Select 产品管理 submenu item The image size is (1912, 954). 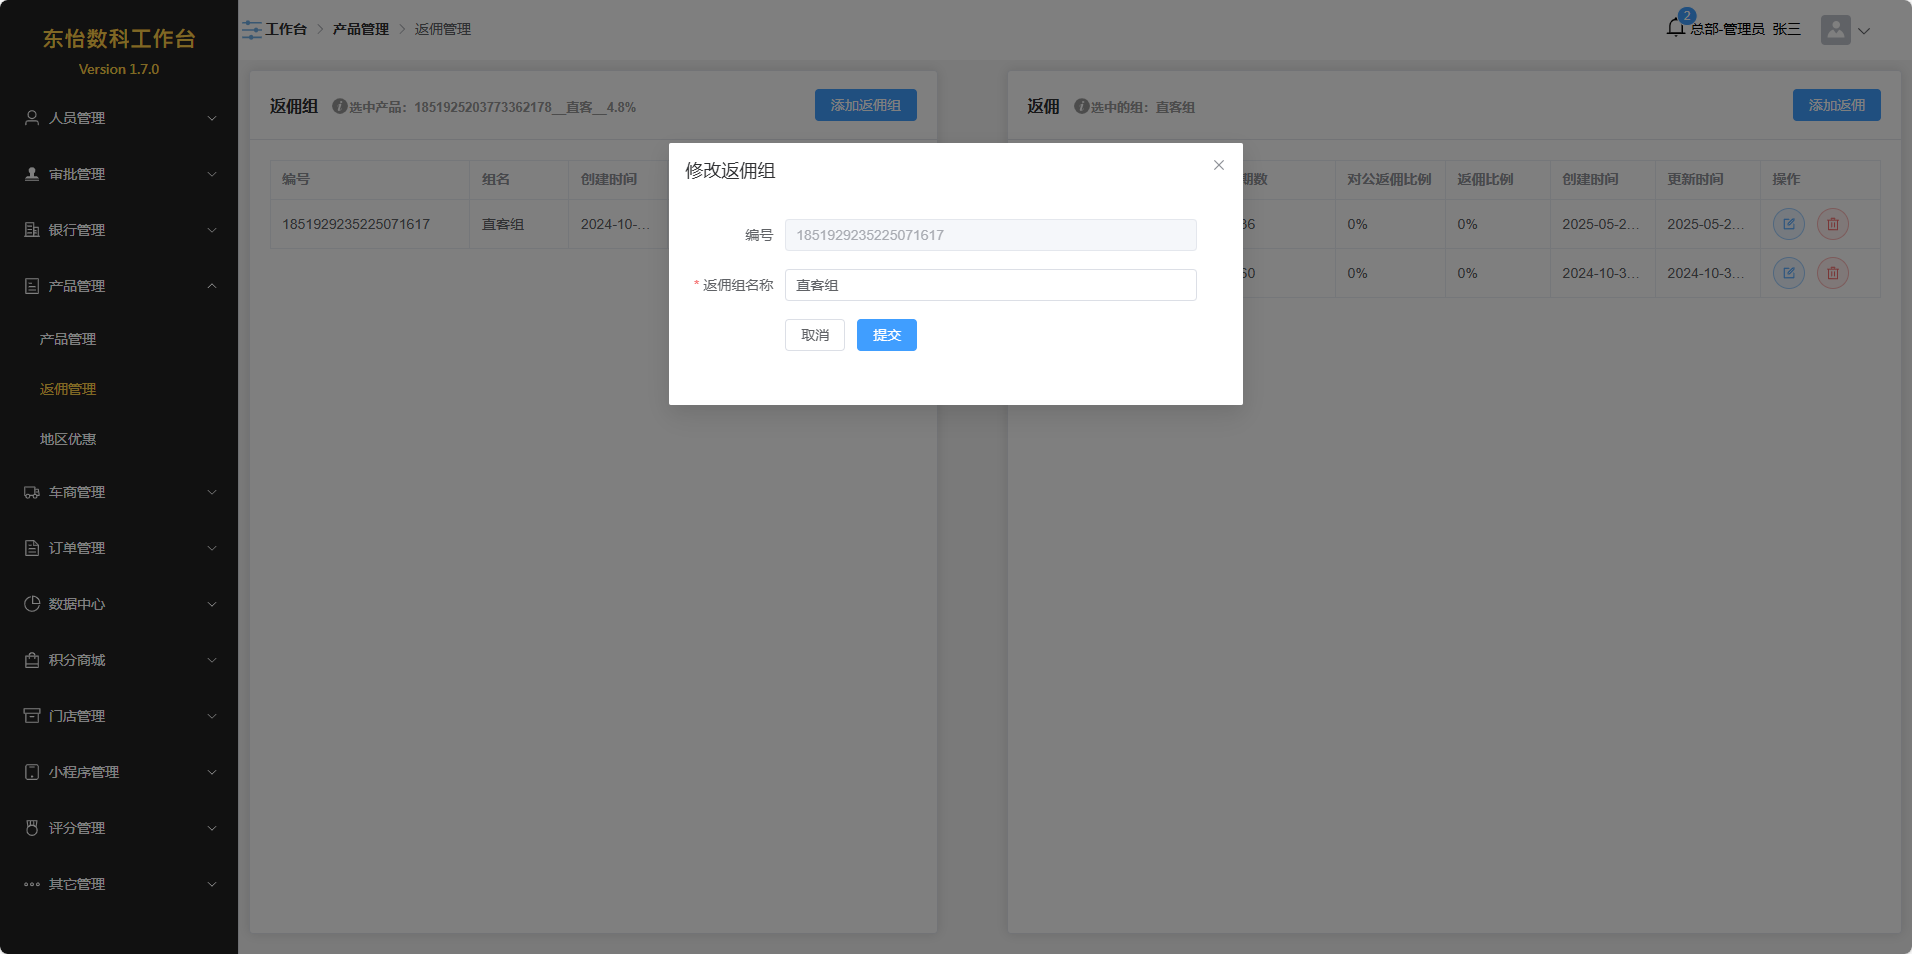(x=68, y=339)
